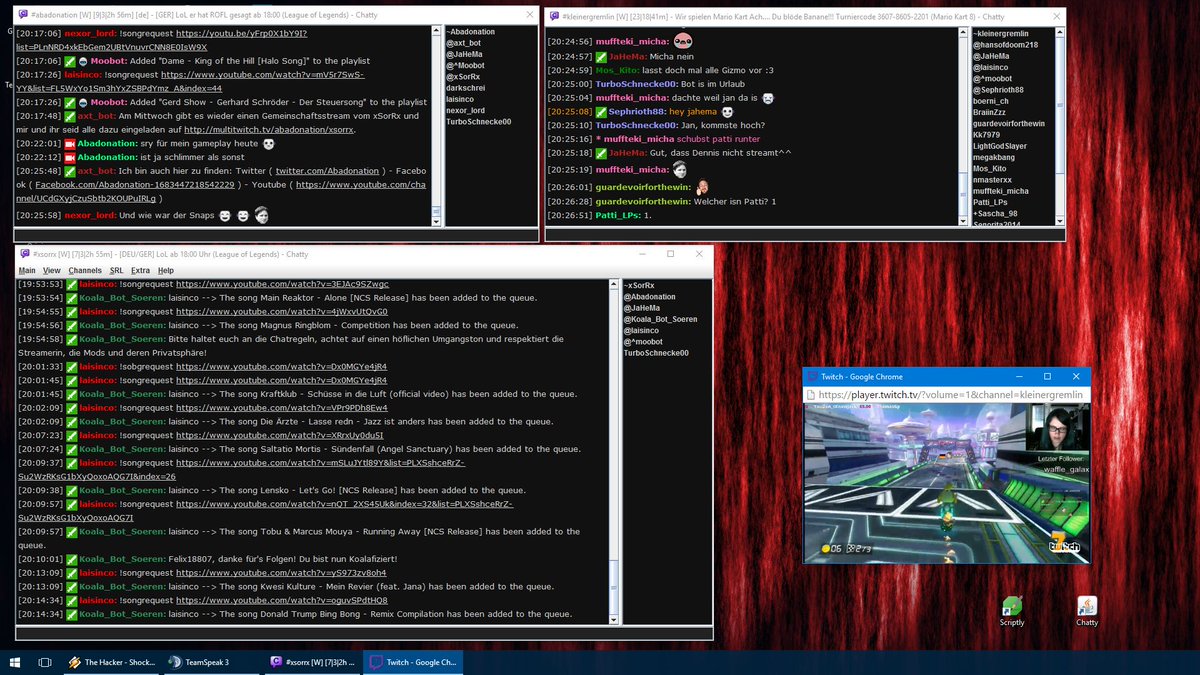Open the SRL menu

pyautogui.click(x=116, y=270)
